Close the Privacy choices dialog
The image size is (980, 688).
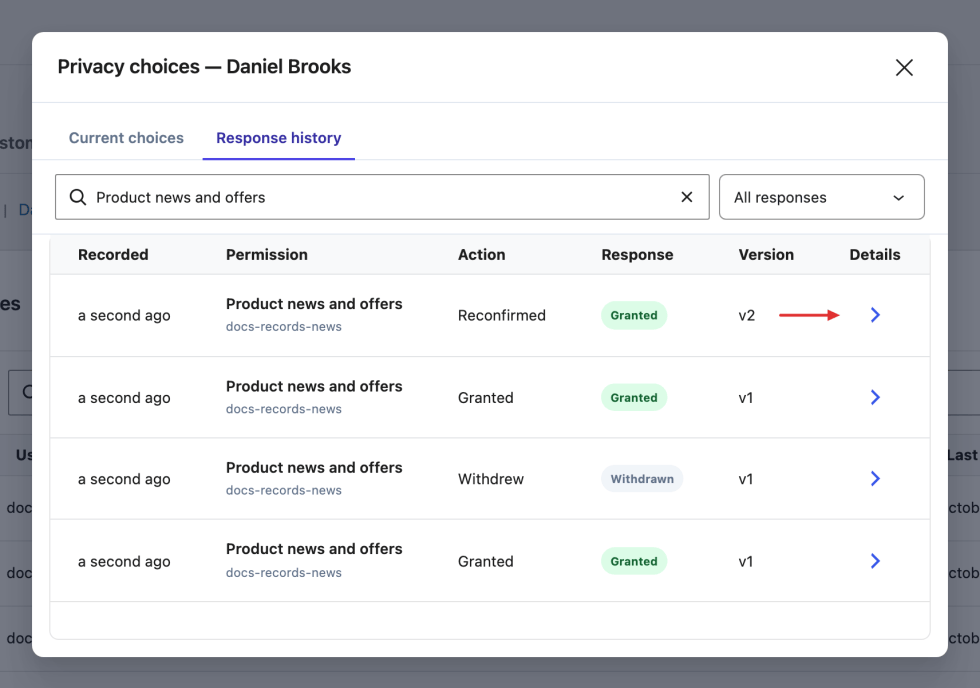pyautogui.click(x=904, y=67)
